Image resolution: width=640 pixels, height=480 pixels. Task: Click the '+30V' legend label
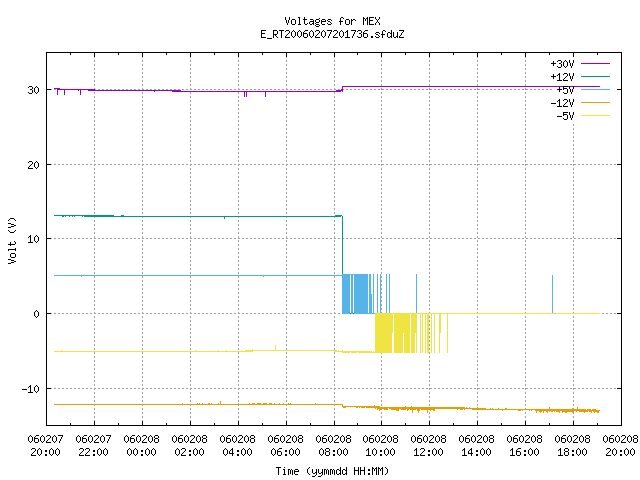(562, 64)
